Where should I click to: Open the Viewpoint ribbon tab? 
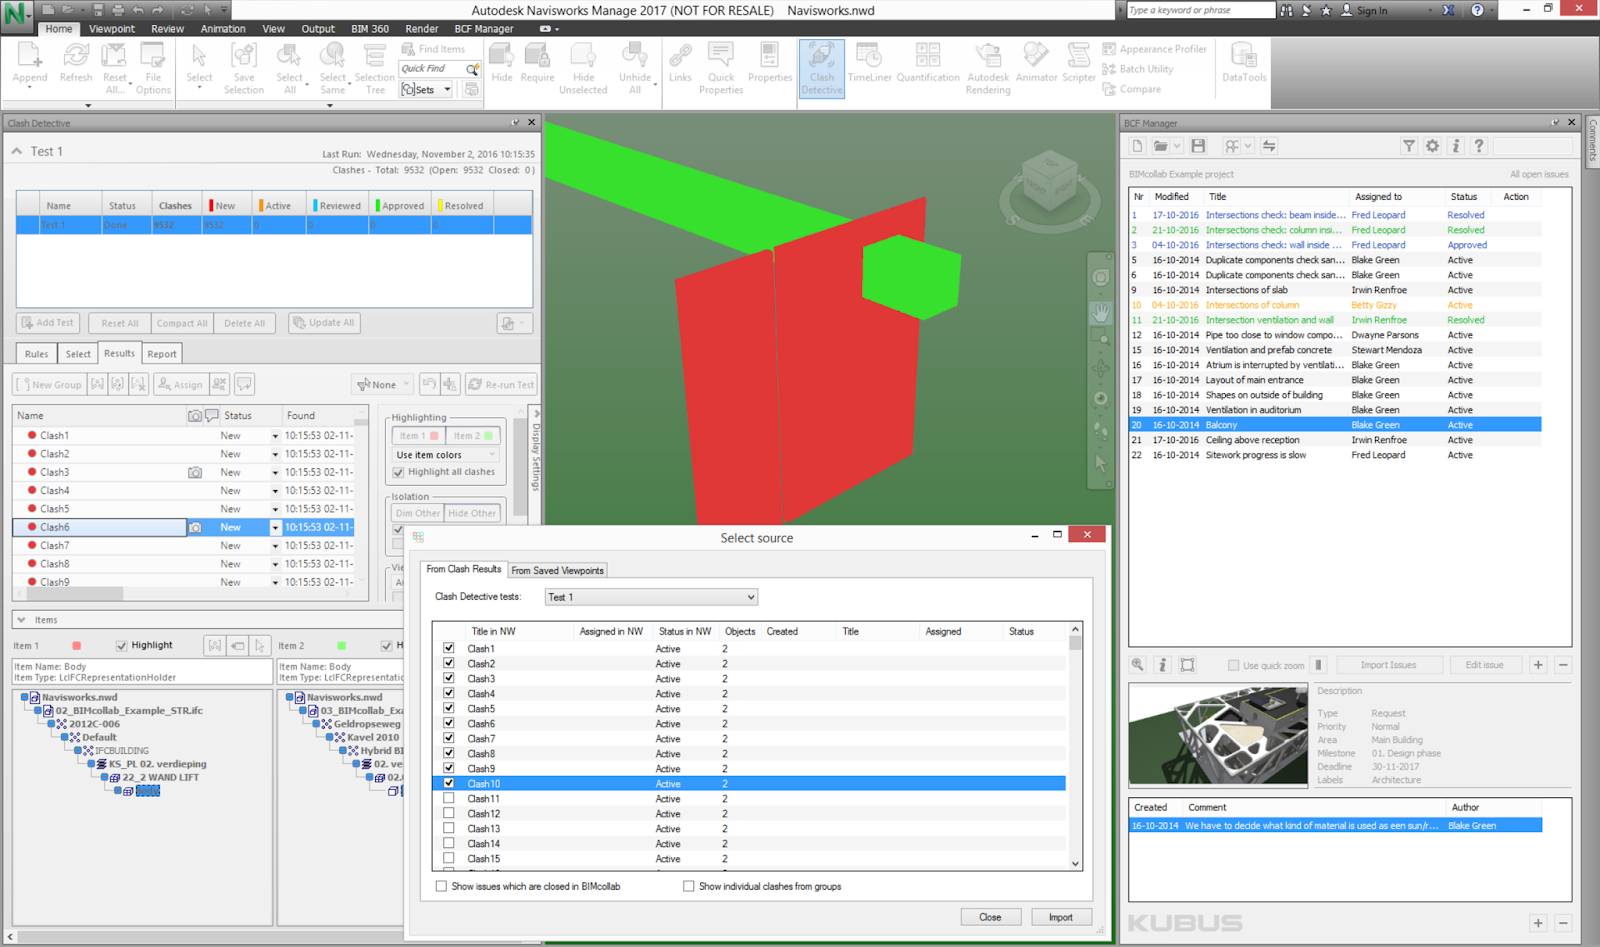[x=111, y=28]
